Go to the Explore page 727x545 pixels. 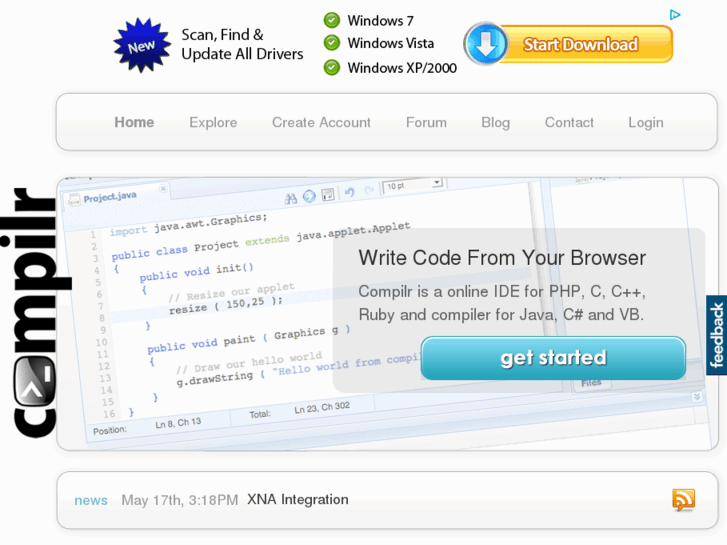[x=213, y=122]
